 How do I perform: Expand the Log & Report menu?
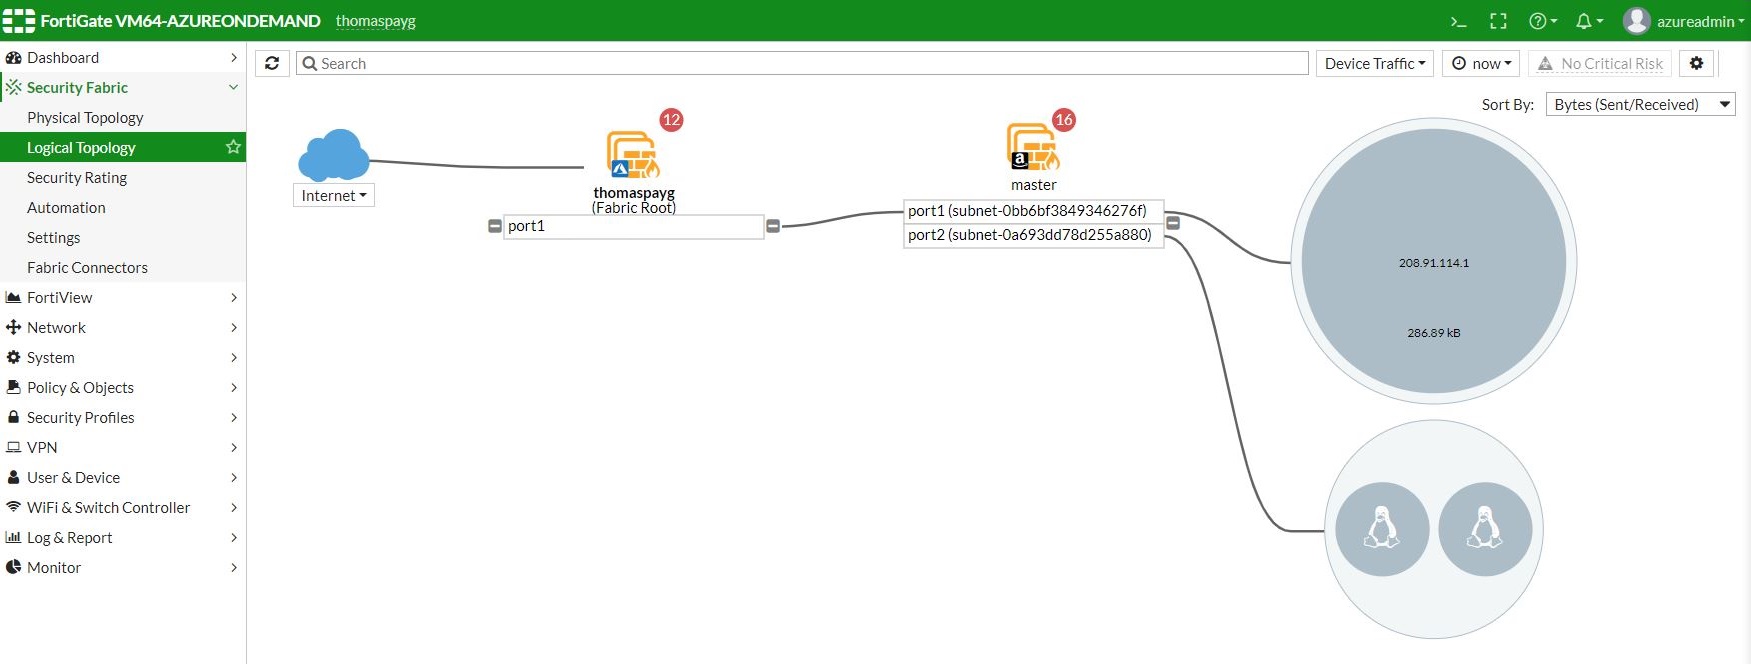coord(123,537)
